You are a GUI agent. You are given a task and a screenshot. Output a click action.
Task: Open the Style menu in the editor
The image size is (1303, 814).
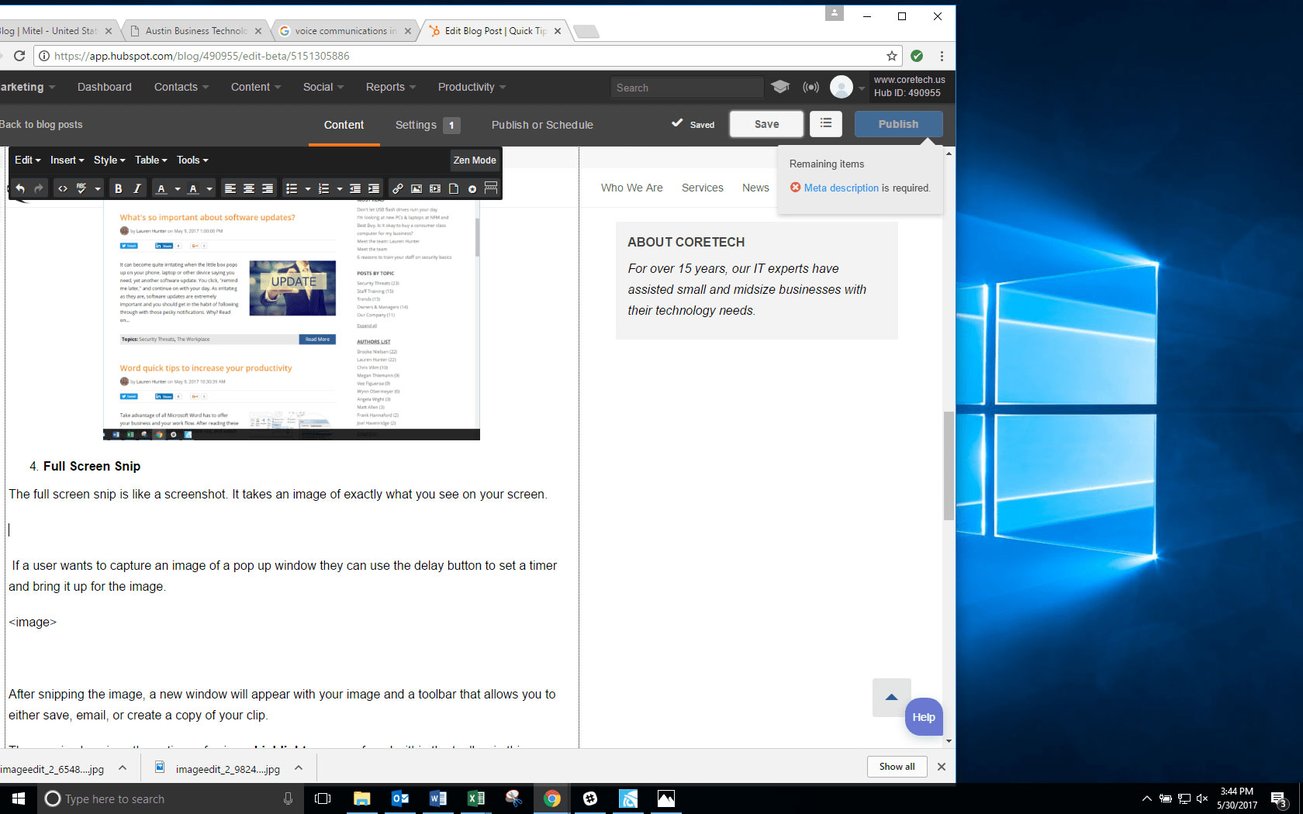pos(108,160)
